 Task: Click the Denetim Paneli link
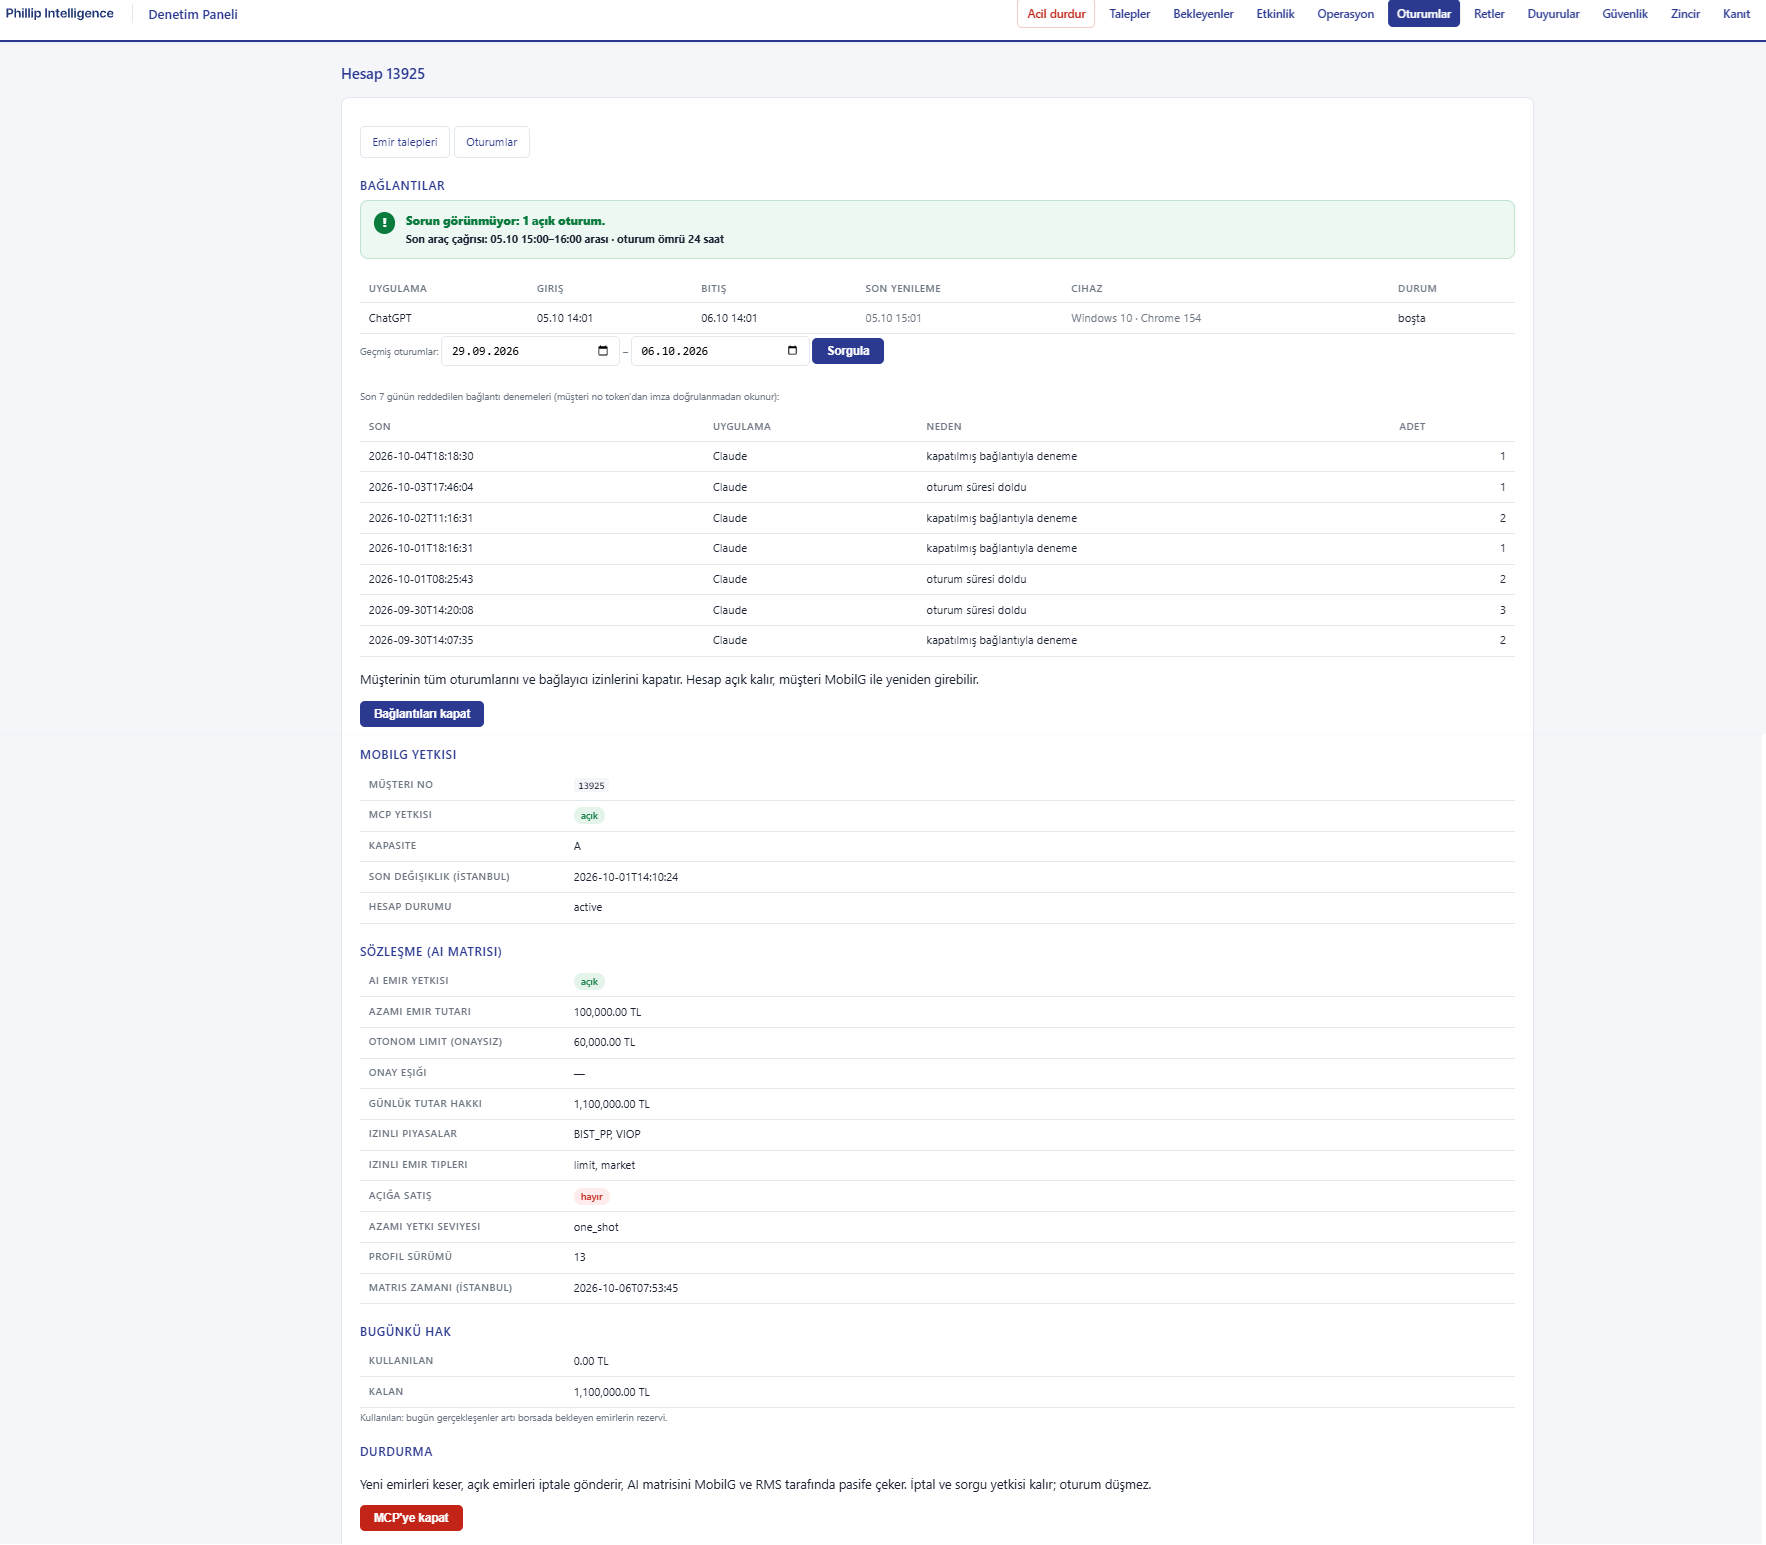pos(193,15)
